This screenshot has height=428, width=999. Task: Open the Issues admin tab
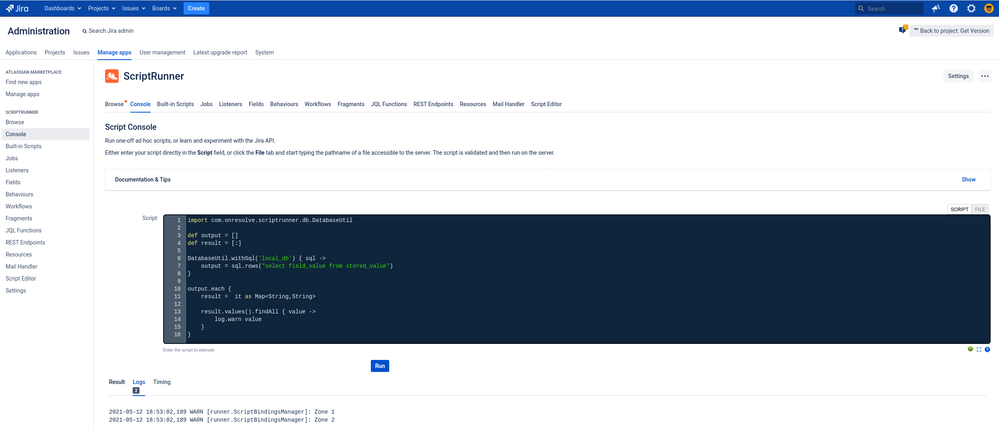(x=82, y=53)
